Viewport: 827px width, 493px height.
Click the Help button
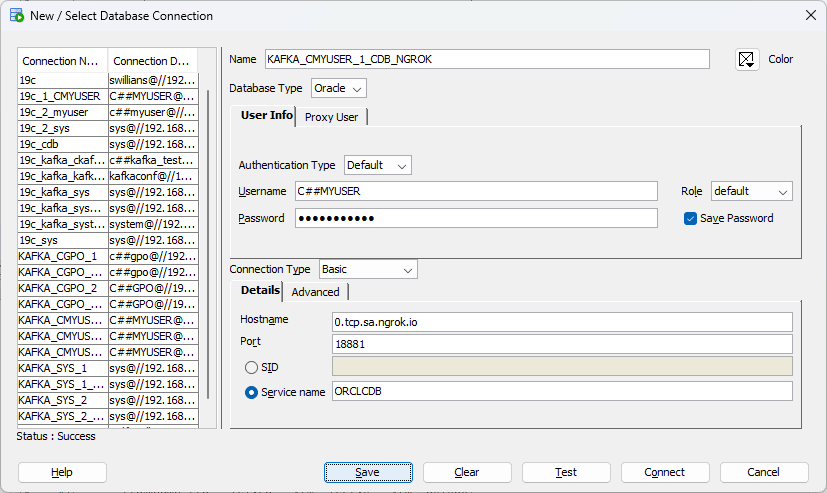point(62,472)
